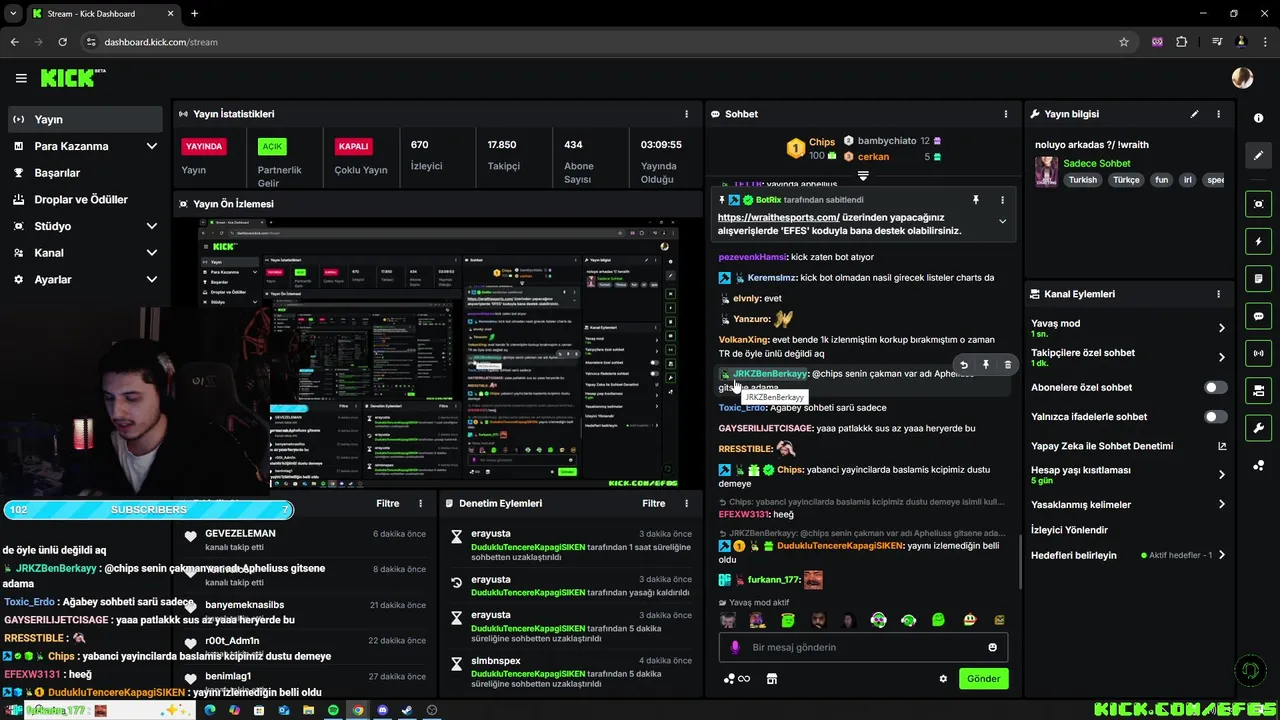
Task: Toggle Yalnızca ifadelerle sohbet switch
Action: click(1215, 416)
